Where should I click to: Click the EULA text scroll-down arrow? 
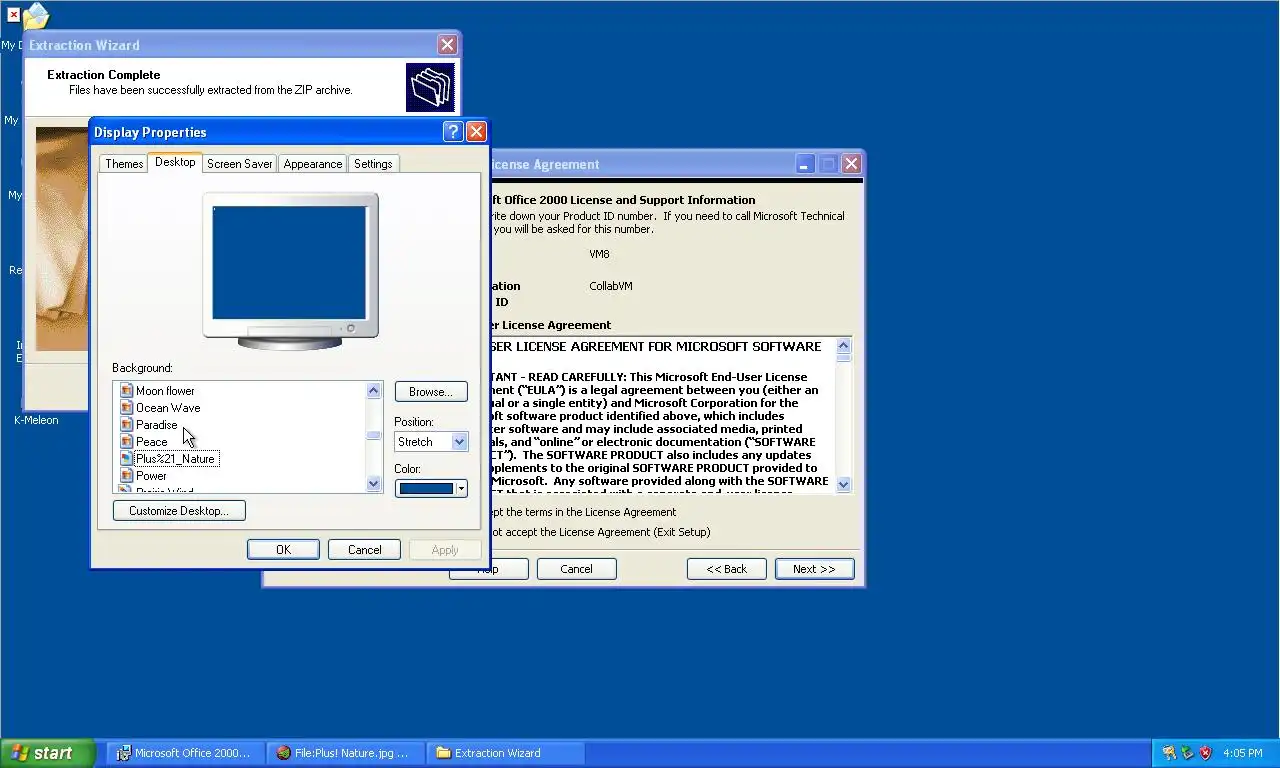[843, 484]
